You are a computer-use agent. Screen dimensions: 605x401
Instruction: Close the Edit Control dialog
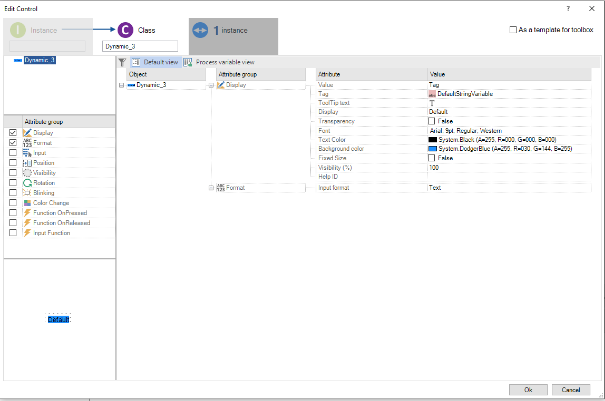tap(591, 8)
